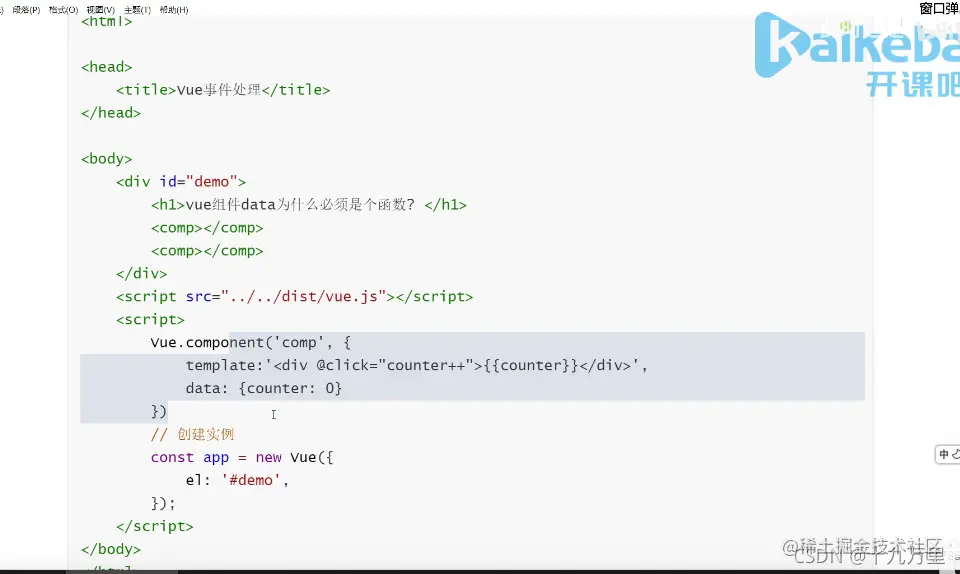Click the // 创建实例 comment line
Viewport: 960px width, 574px height.
[x=192, y=434]
